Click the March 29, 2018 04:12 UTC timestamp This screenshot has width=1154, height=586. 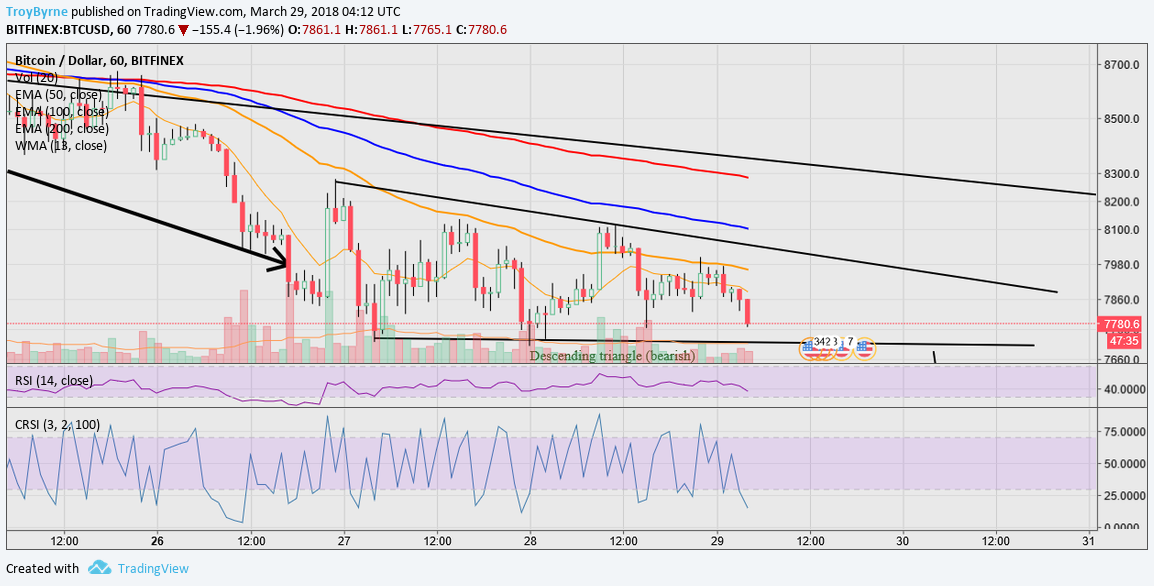(x=325, y=12)
